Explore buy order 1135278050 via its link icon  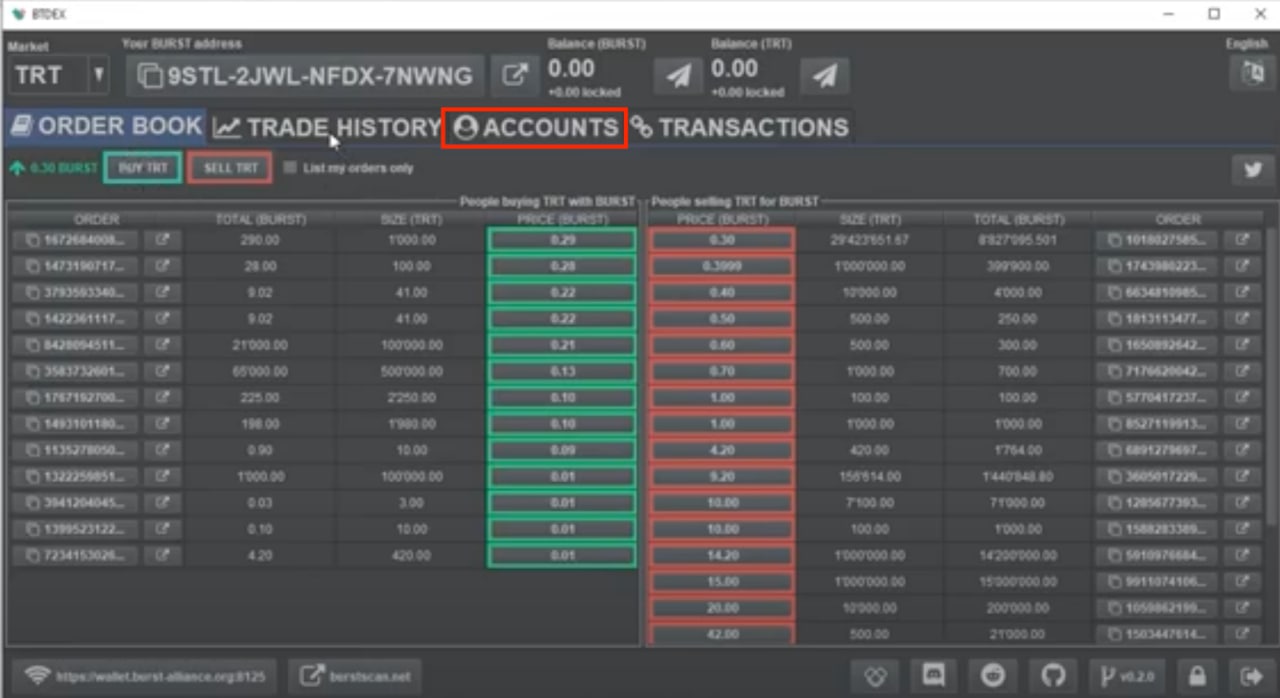(162, 450)
